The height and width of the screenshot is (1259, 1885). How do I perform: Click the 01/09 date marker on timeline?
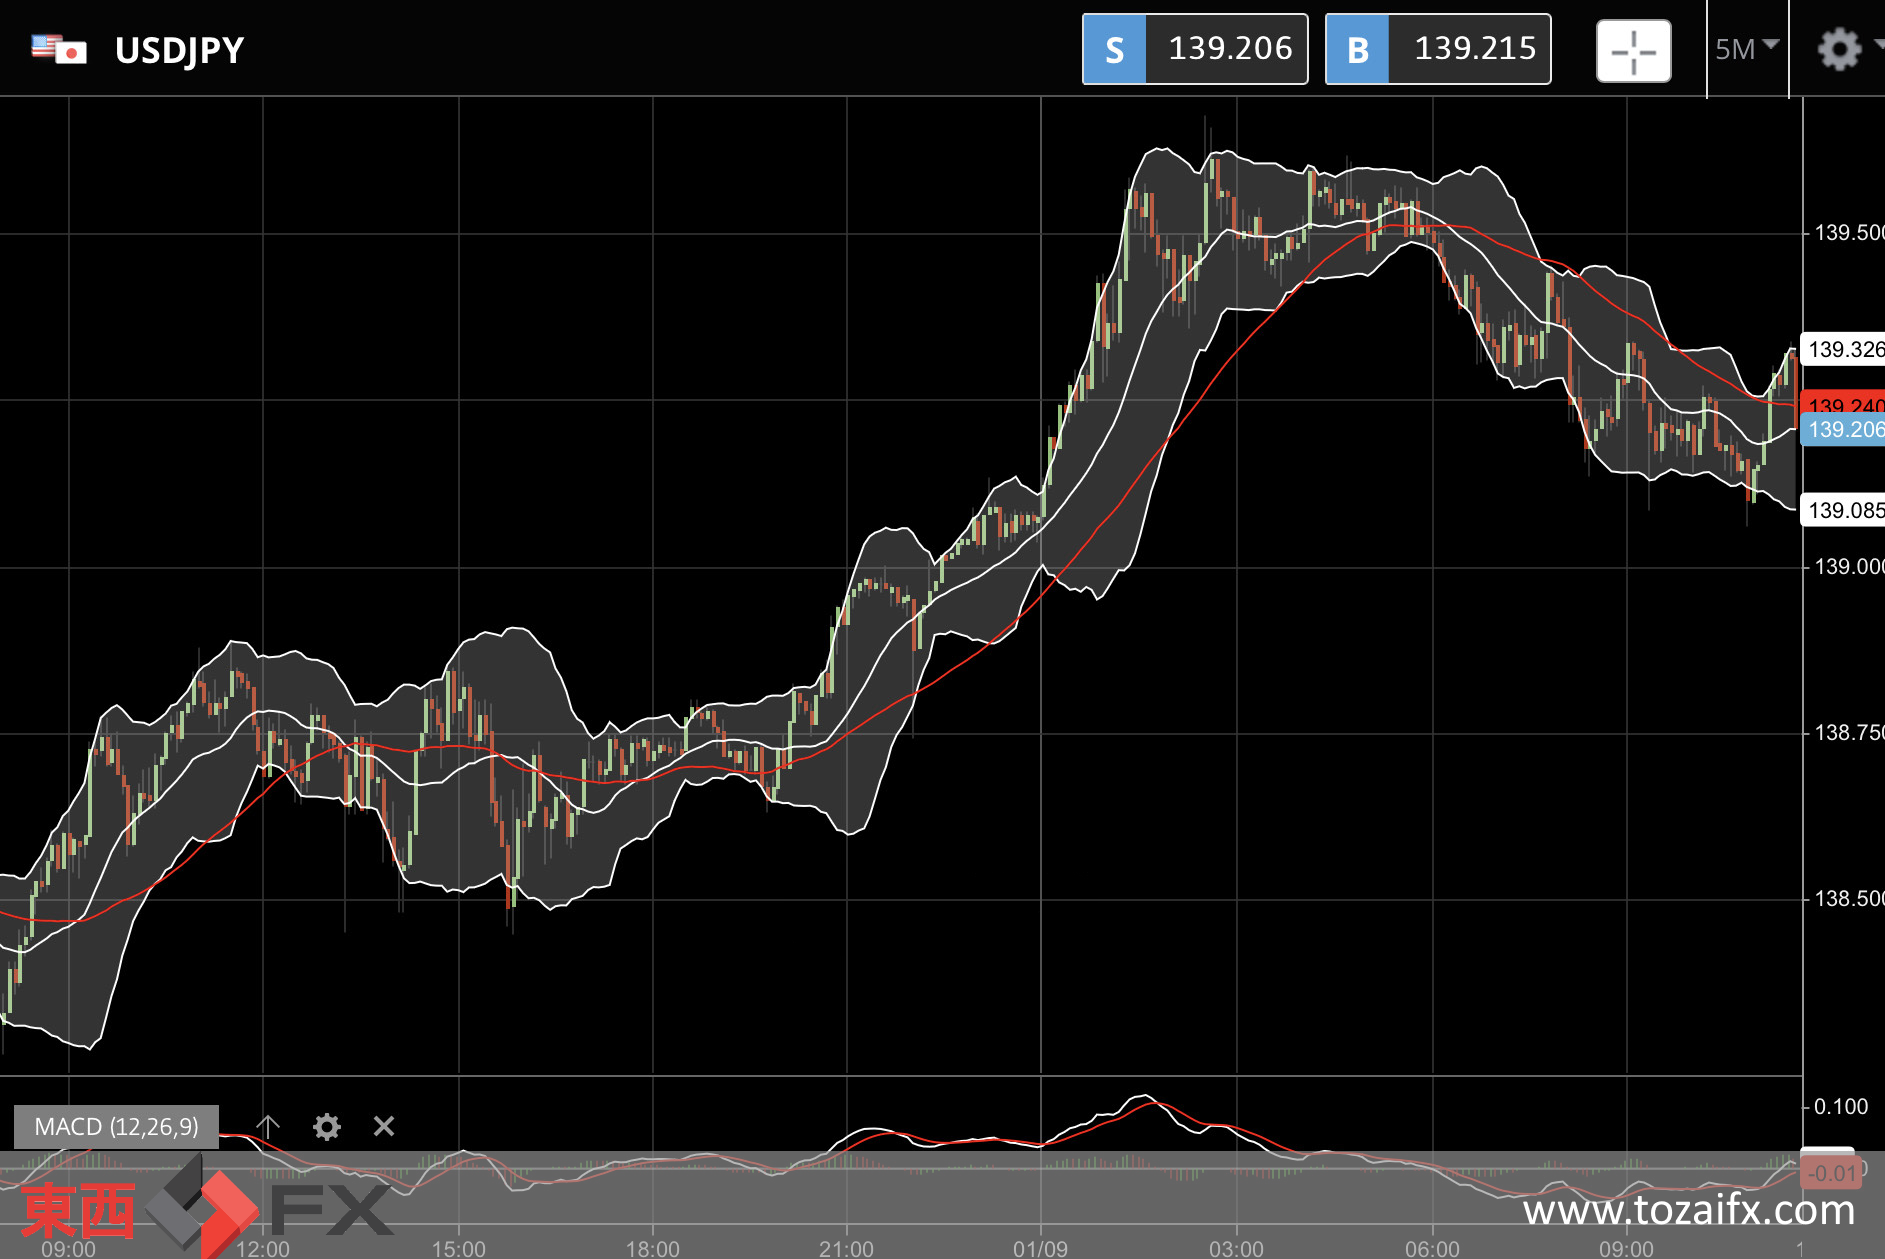[1040, 1248]
